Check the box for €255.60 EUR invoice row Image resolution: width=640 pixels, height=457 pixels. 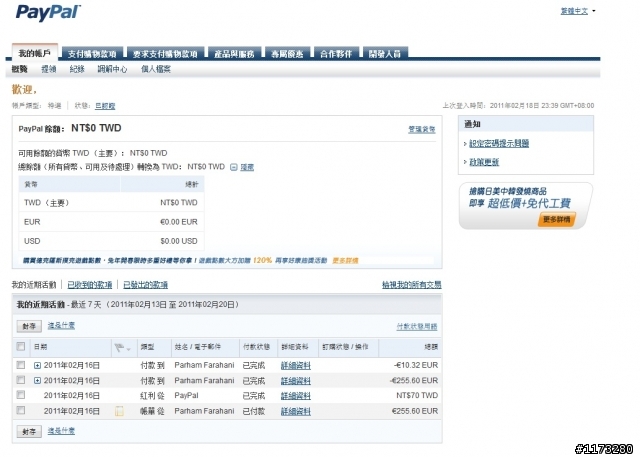20,410
